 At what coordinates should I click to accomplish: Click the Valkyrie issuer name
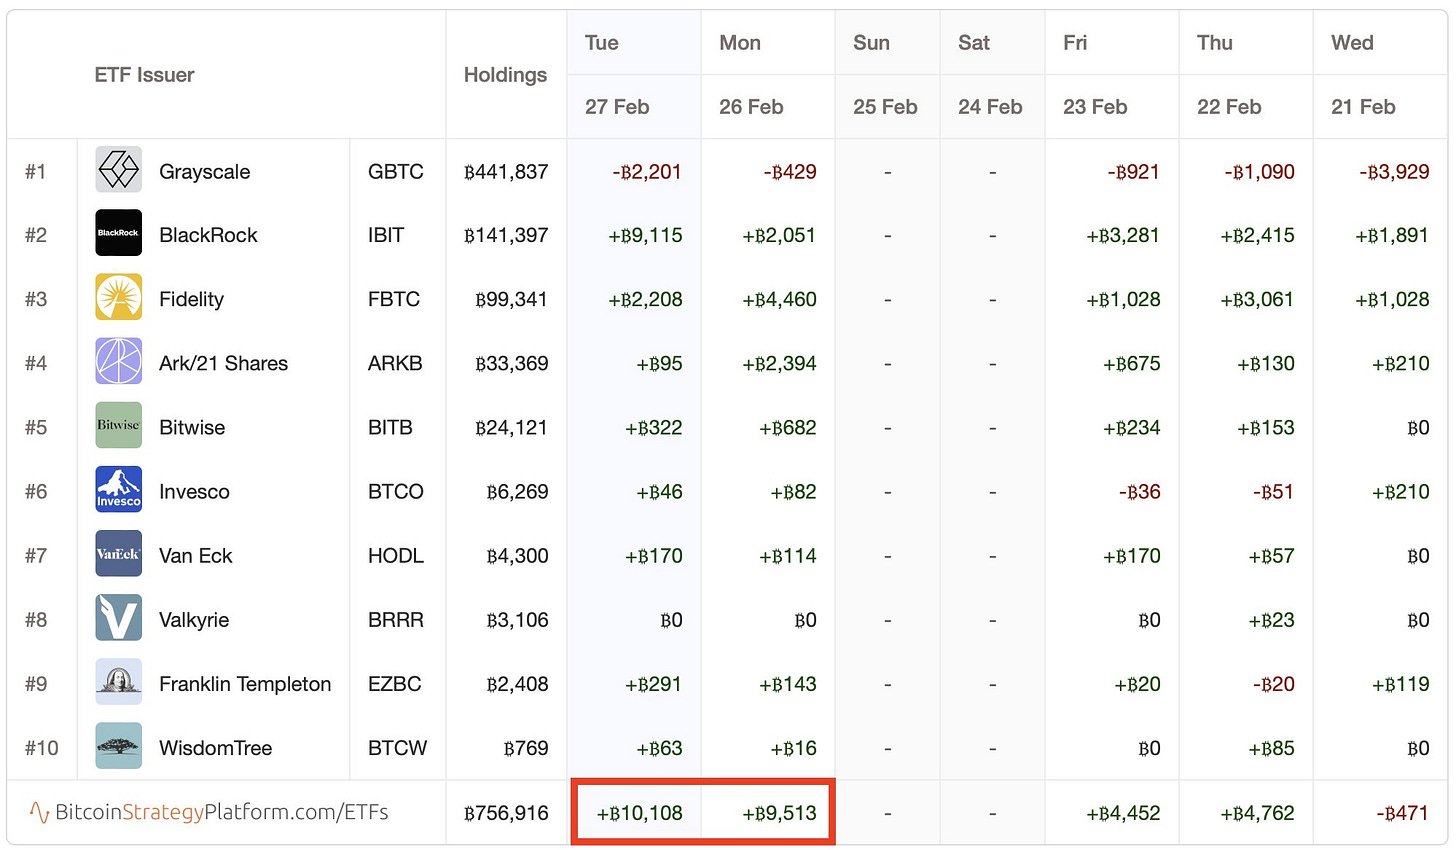pos(194,620)
